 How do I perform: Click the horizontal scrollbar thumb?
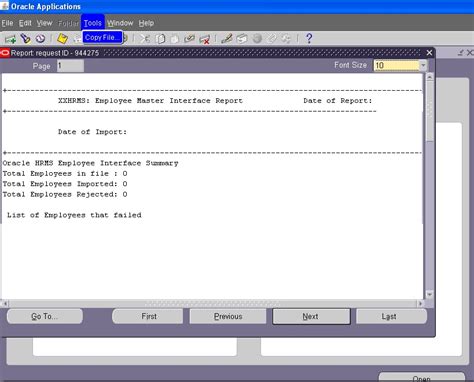212,303
